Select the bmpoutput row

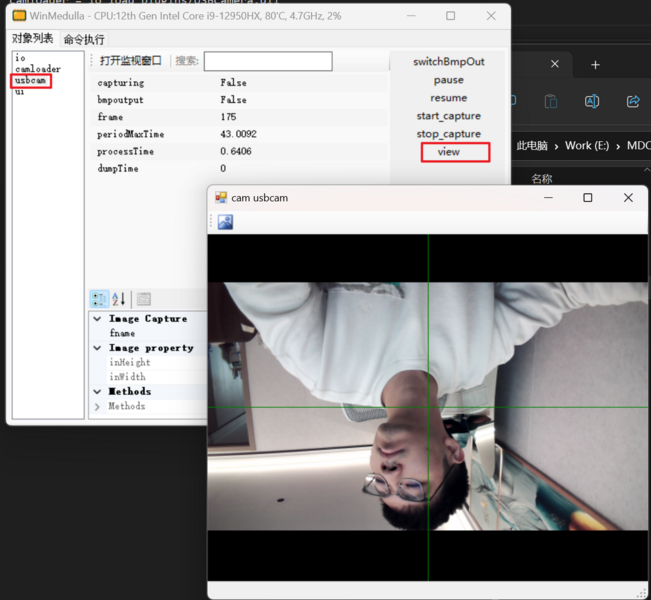click(x=239, y=100)
